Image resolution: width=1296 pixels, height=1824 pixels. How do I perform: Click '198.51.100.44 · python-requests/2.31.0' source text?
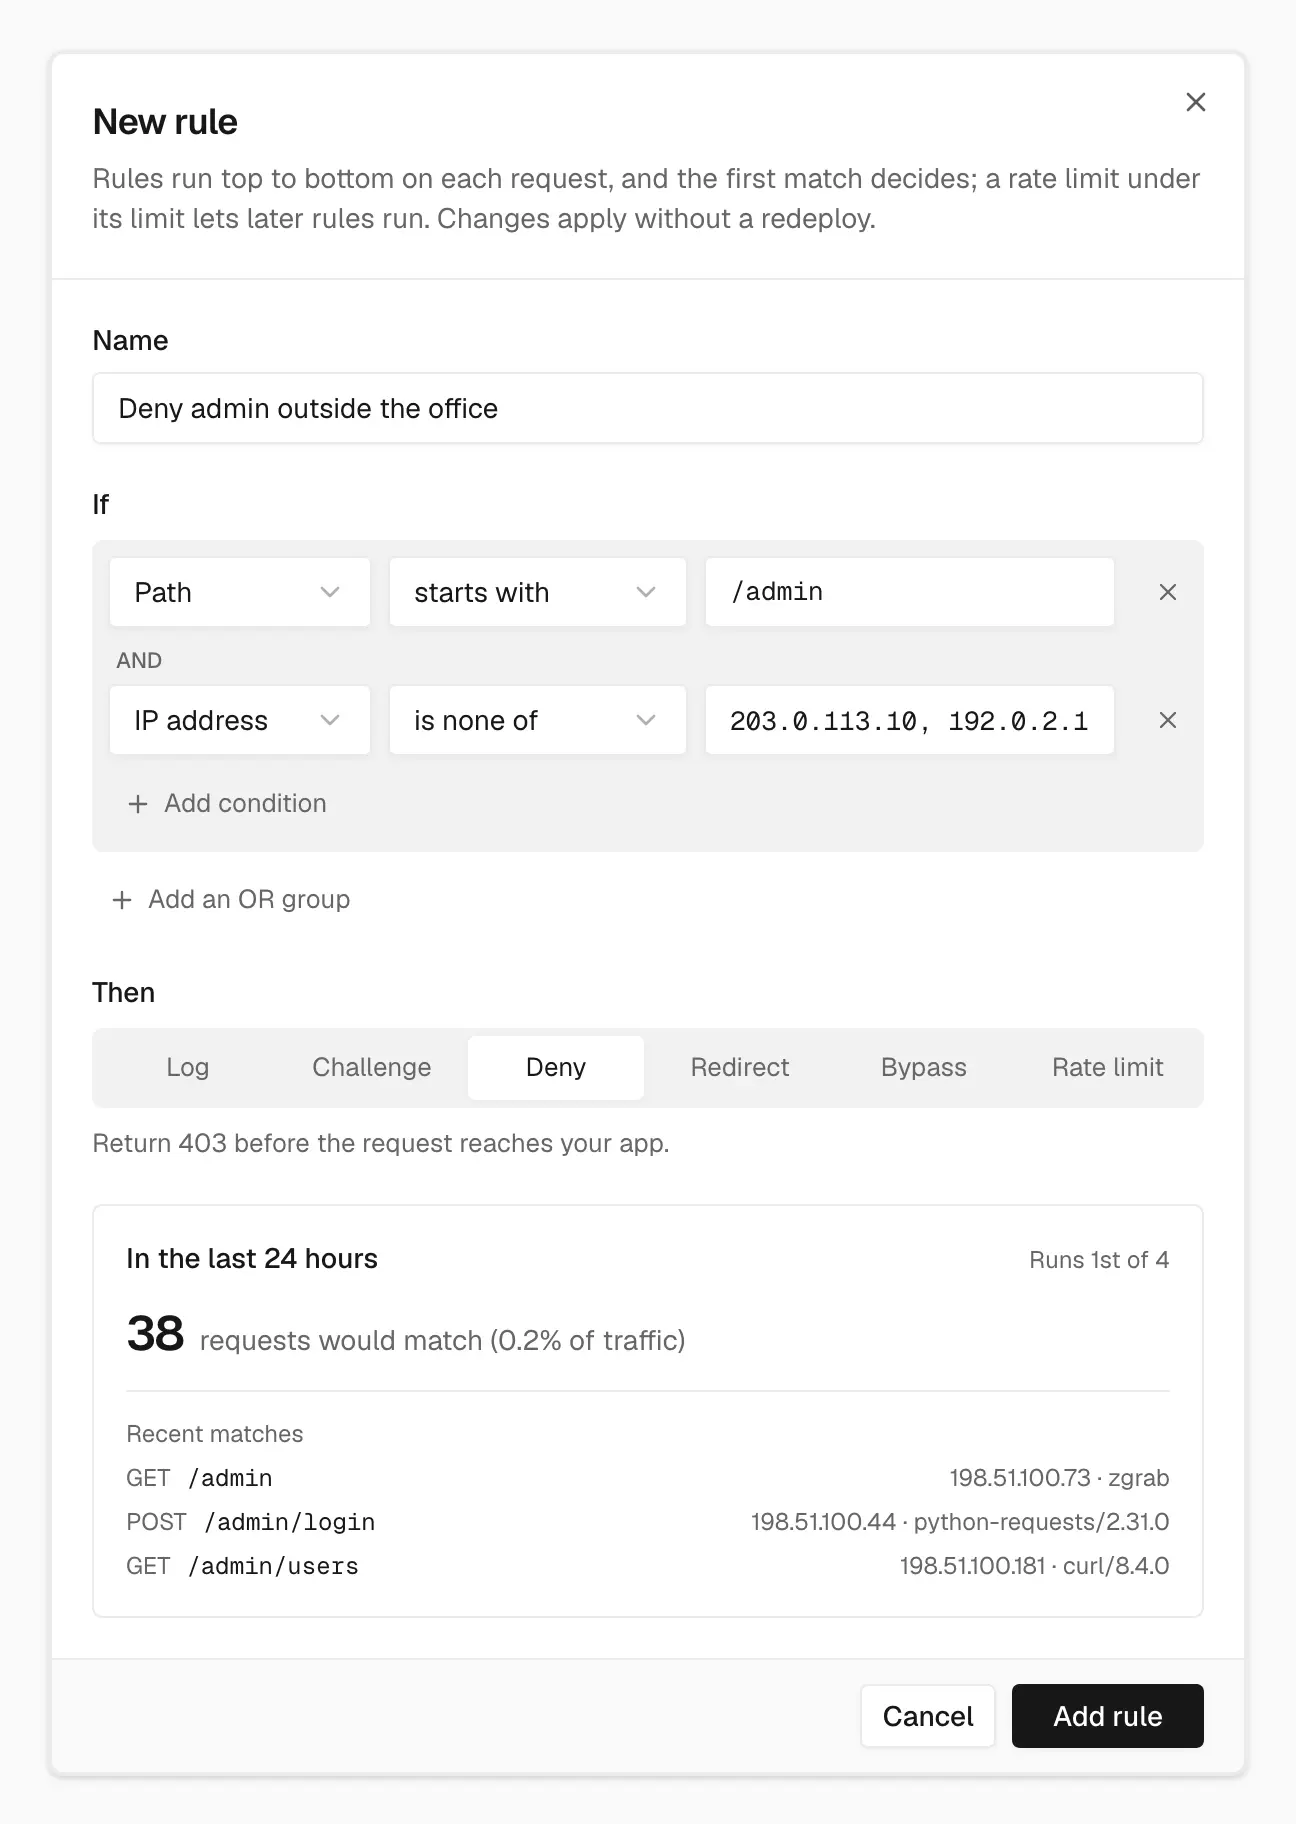click(x=961, y=1522)
